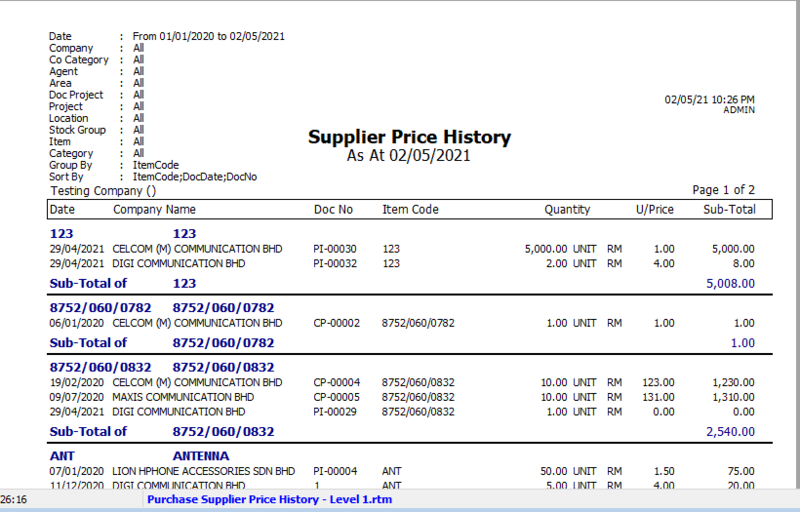The width and height of the screenshot is (800, 512).
Task: Click document number PI-00032
Action: pyautogui.click(x=334, y=264)
